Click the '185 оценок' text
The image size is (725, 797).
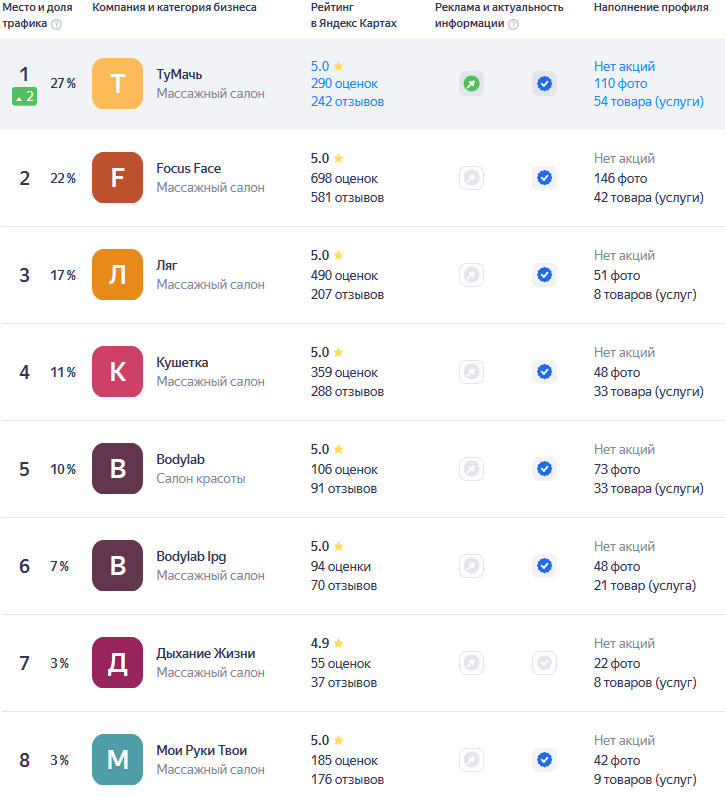pos(344,760)
